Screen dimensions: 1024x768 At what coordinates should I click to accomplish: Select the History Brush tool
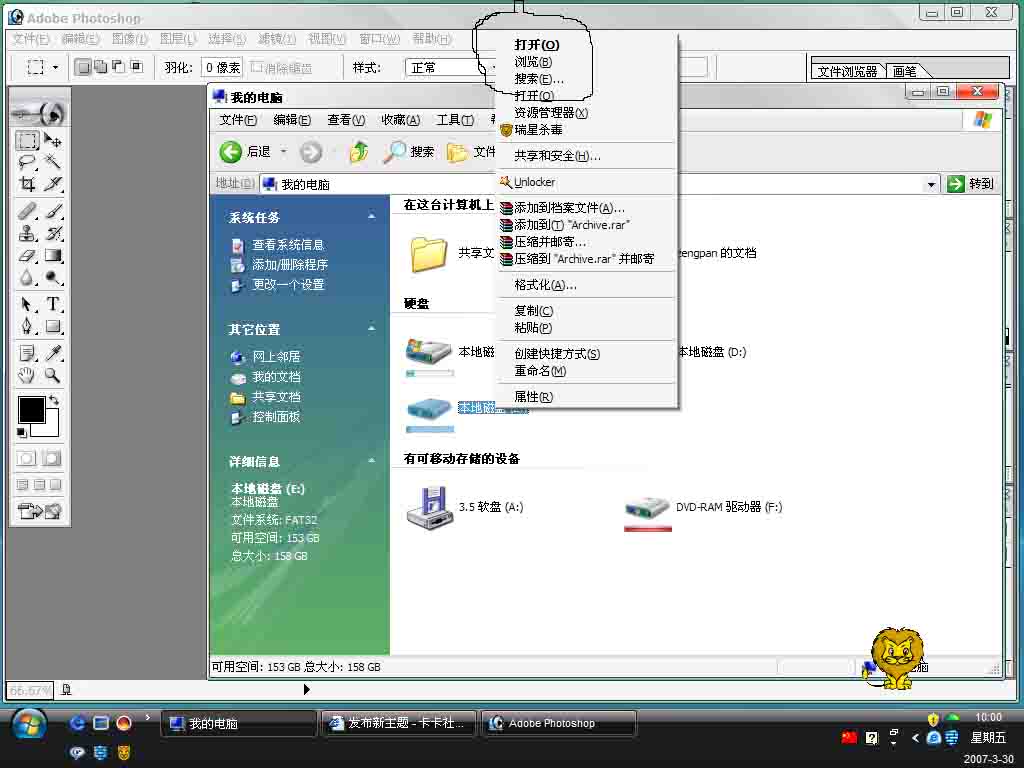point(53,233)
